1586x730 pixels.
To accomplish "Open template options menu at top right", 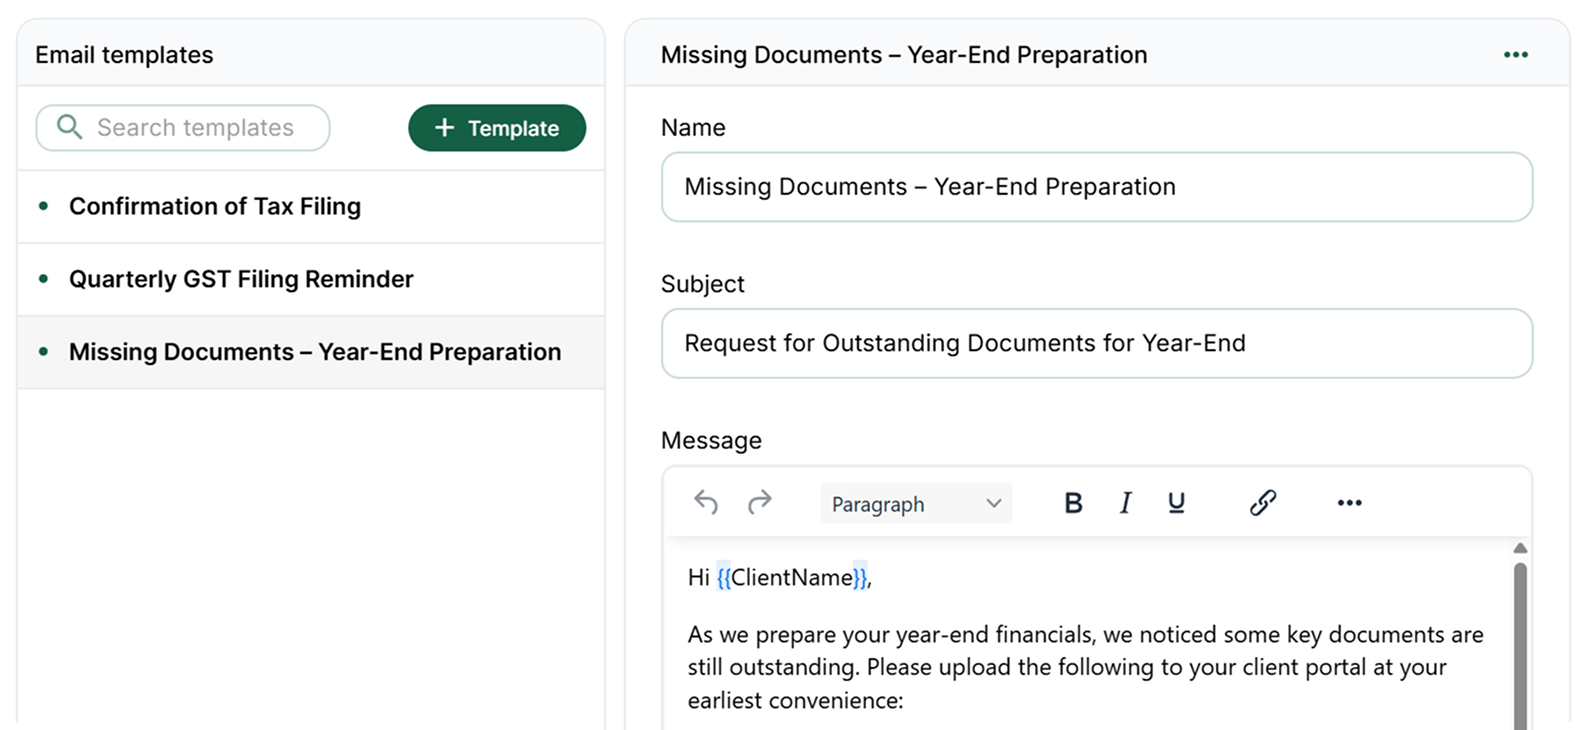I will point(1515,55).
